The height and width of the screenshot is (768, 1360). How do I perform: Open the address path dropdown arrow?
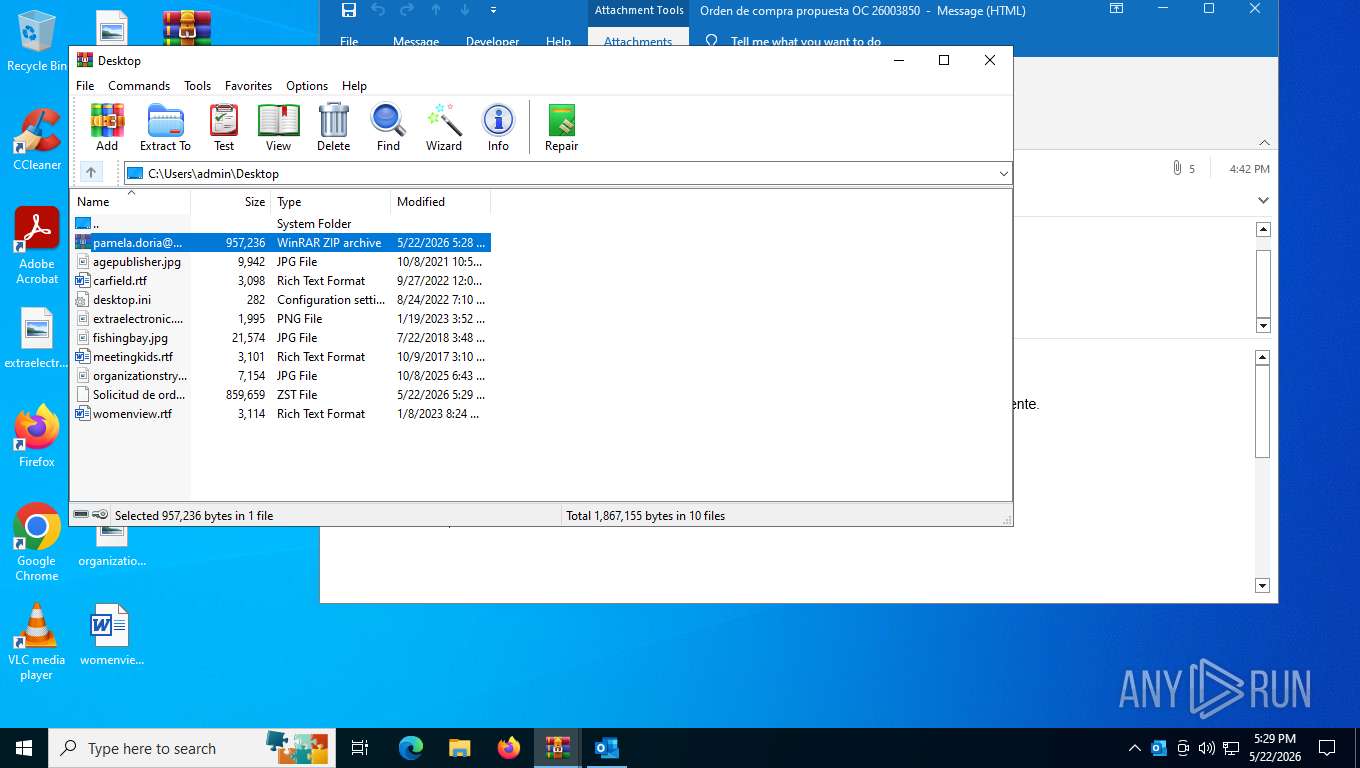pyautogui.click(x=1003, y=174)
